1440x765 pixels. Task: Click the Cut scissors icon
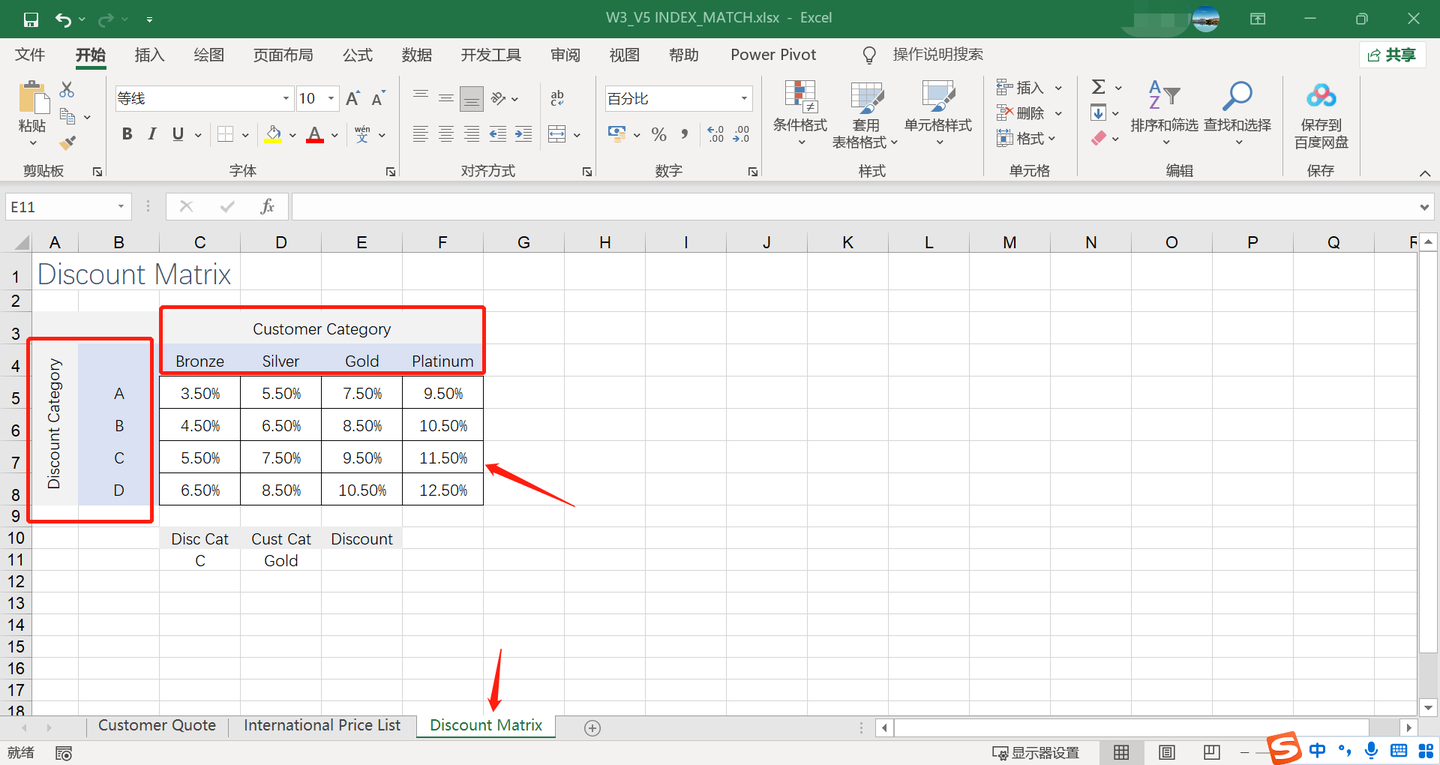(x=67, y=90)
